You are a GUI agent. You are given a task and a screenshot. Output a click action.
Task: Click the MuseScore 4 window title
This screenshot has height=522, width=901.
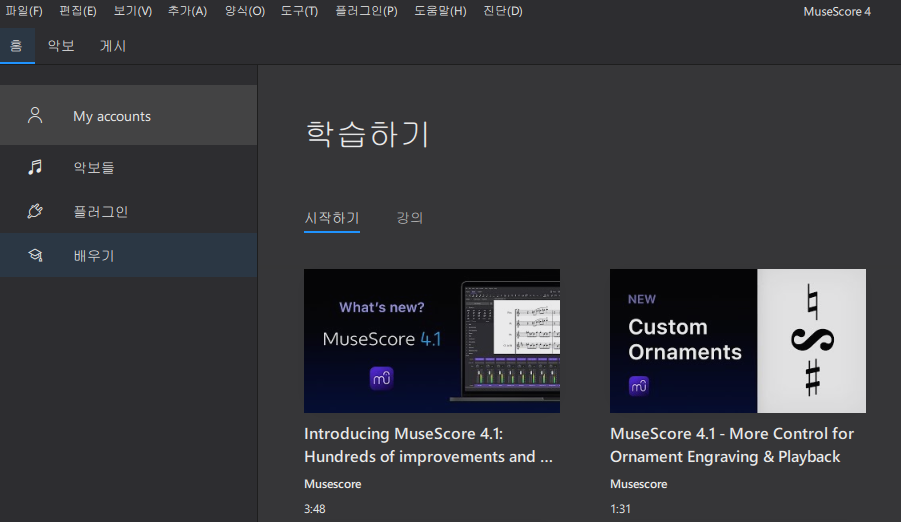click(837, 11)
